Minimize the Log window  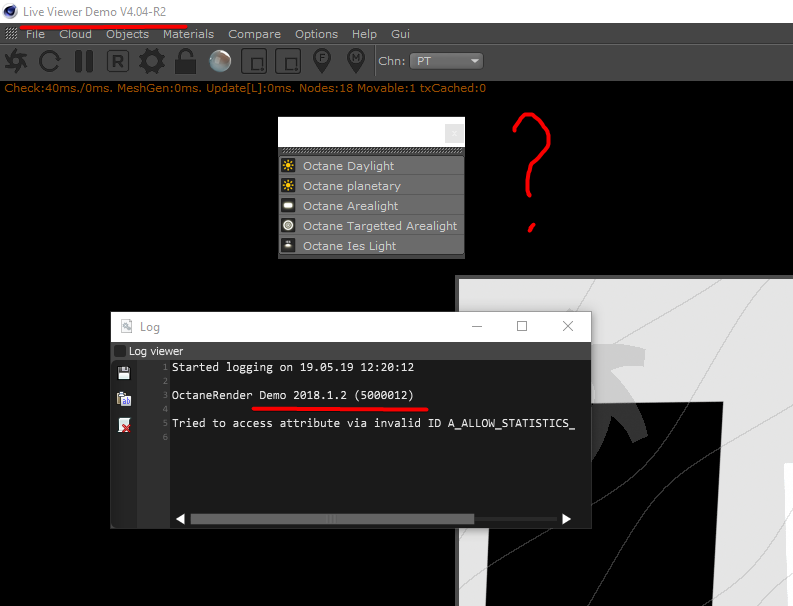[477, 326]
